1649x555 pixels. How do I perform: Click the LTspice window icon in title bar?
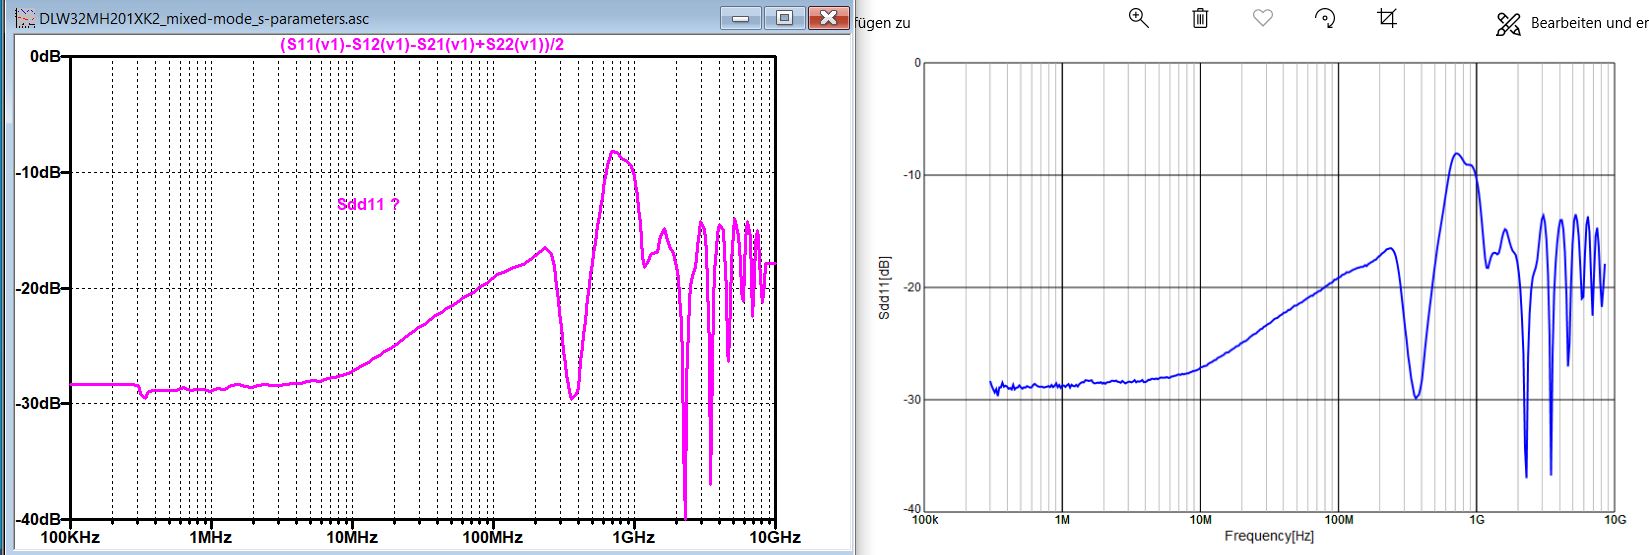tap(26, 17)
